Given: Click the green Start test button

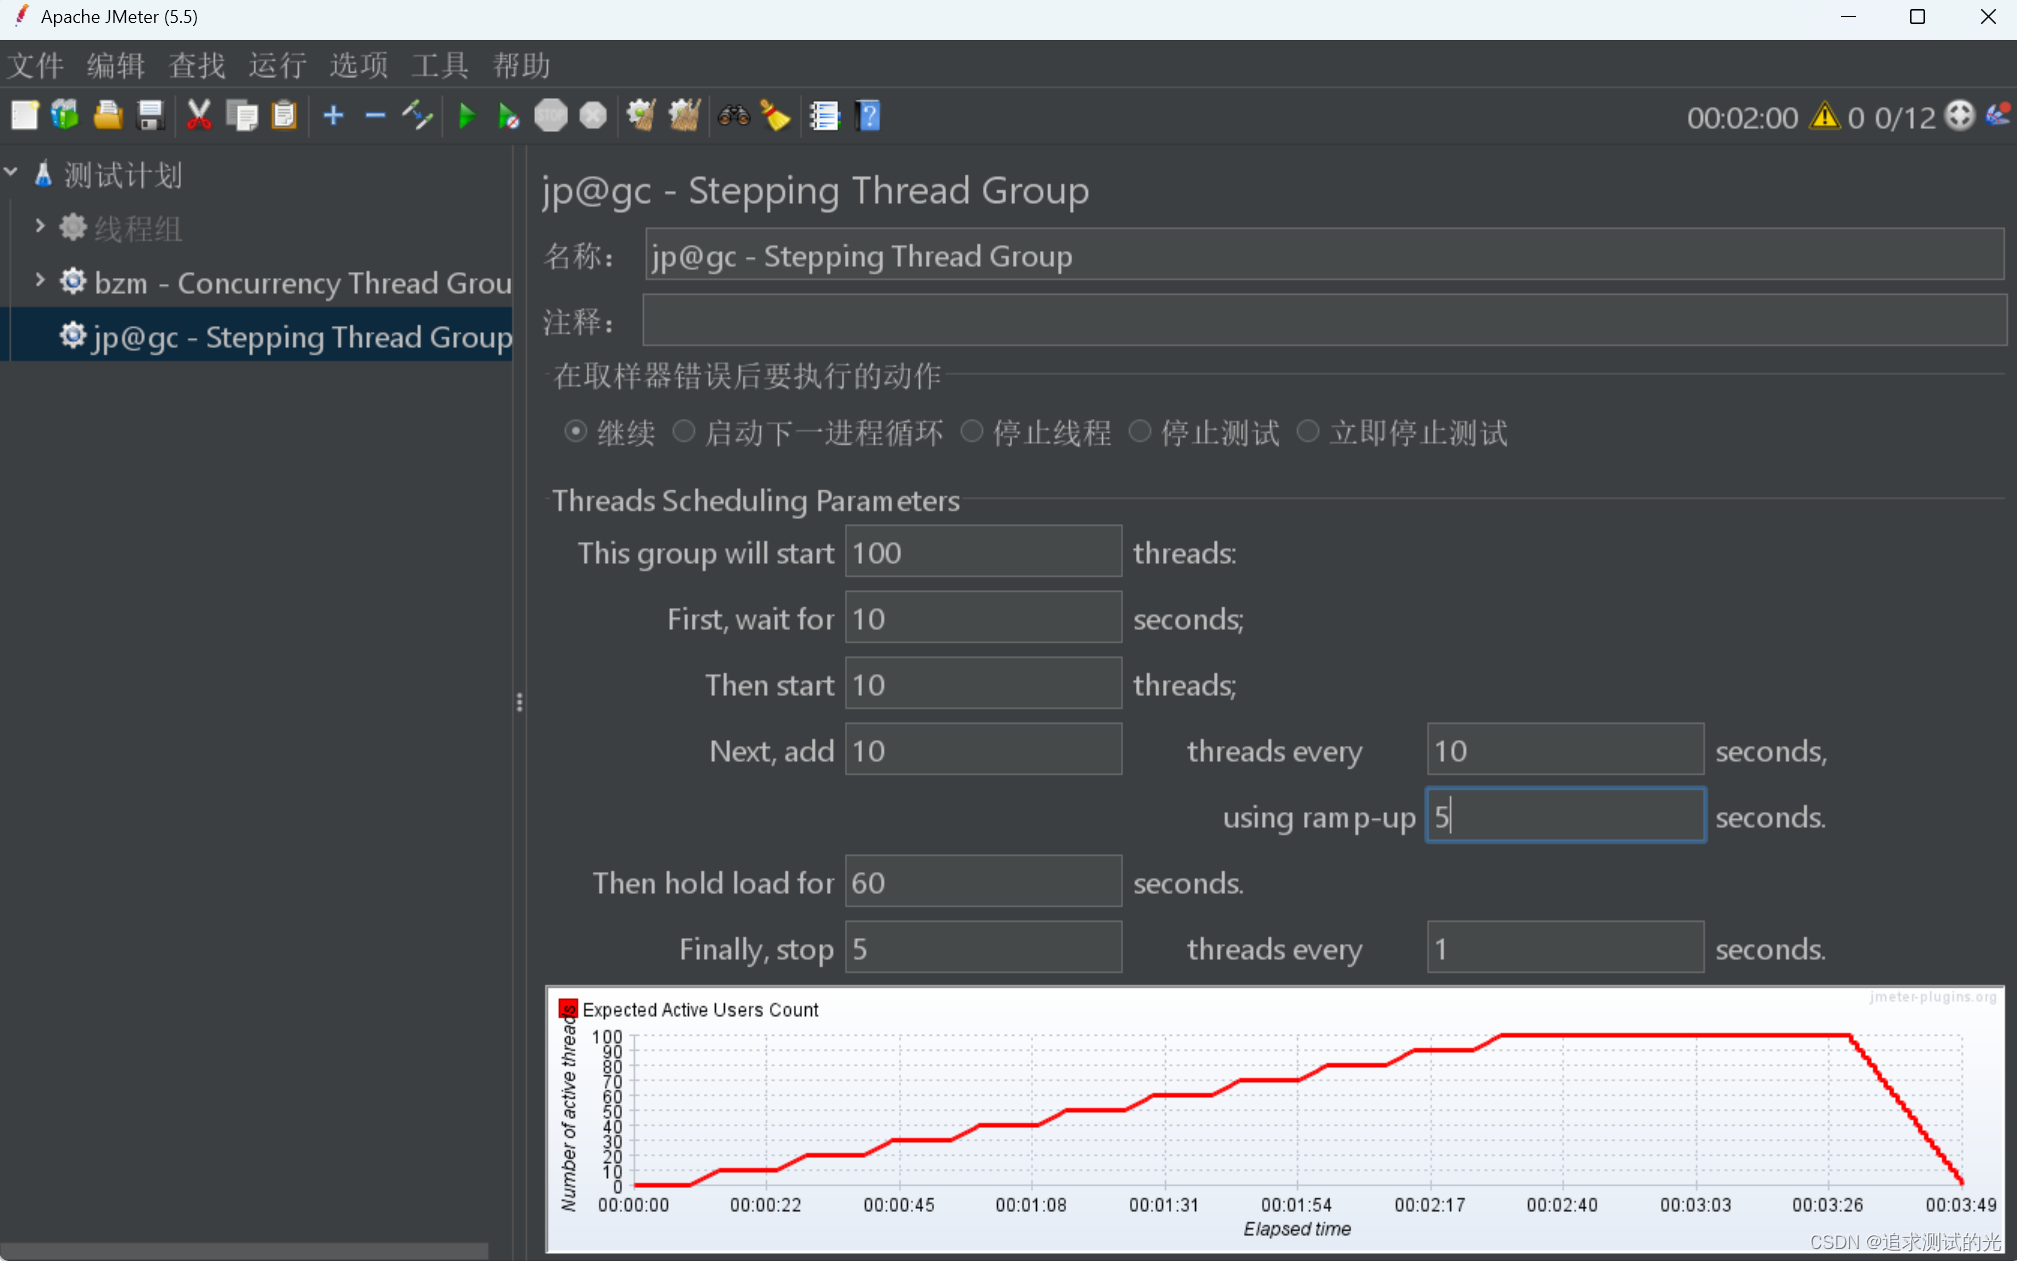Looking at the screenshot, I should pyautogui.click(x=466, y=116).
